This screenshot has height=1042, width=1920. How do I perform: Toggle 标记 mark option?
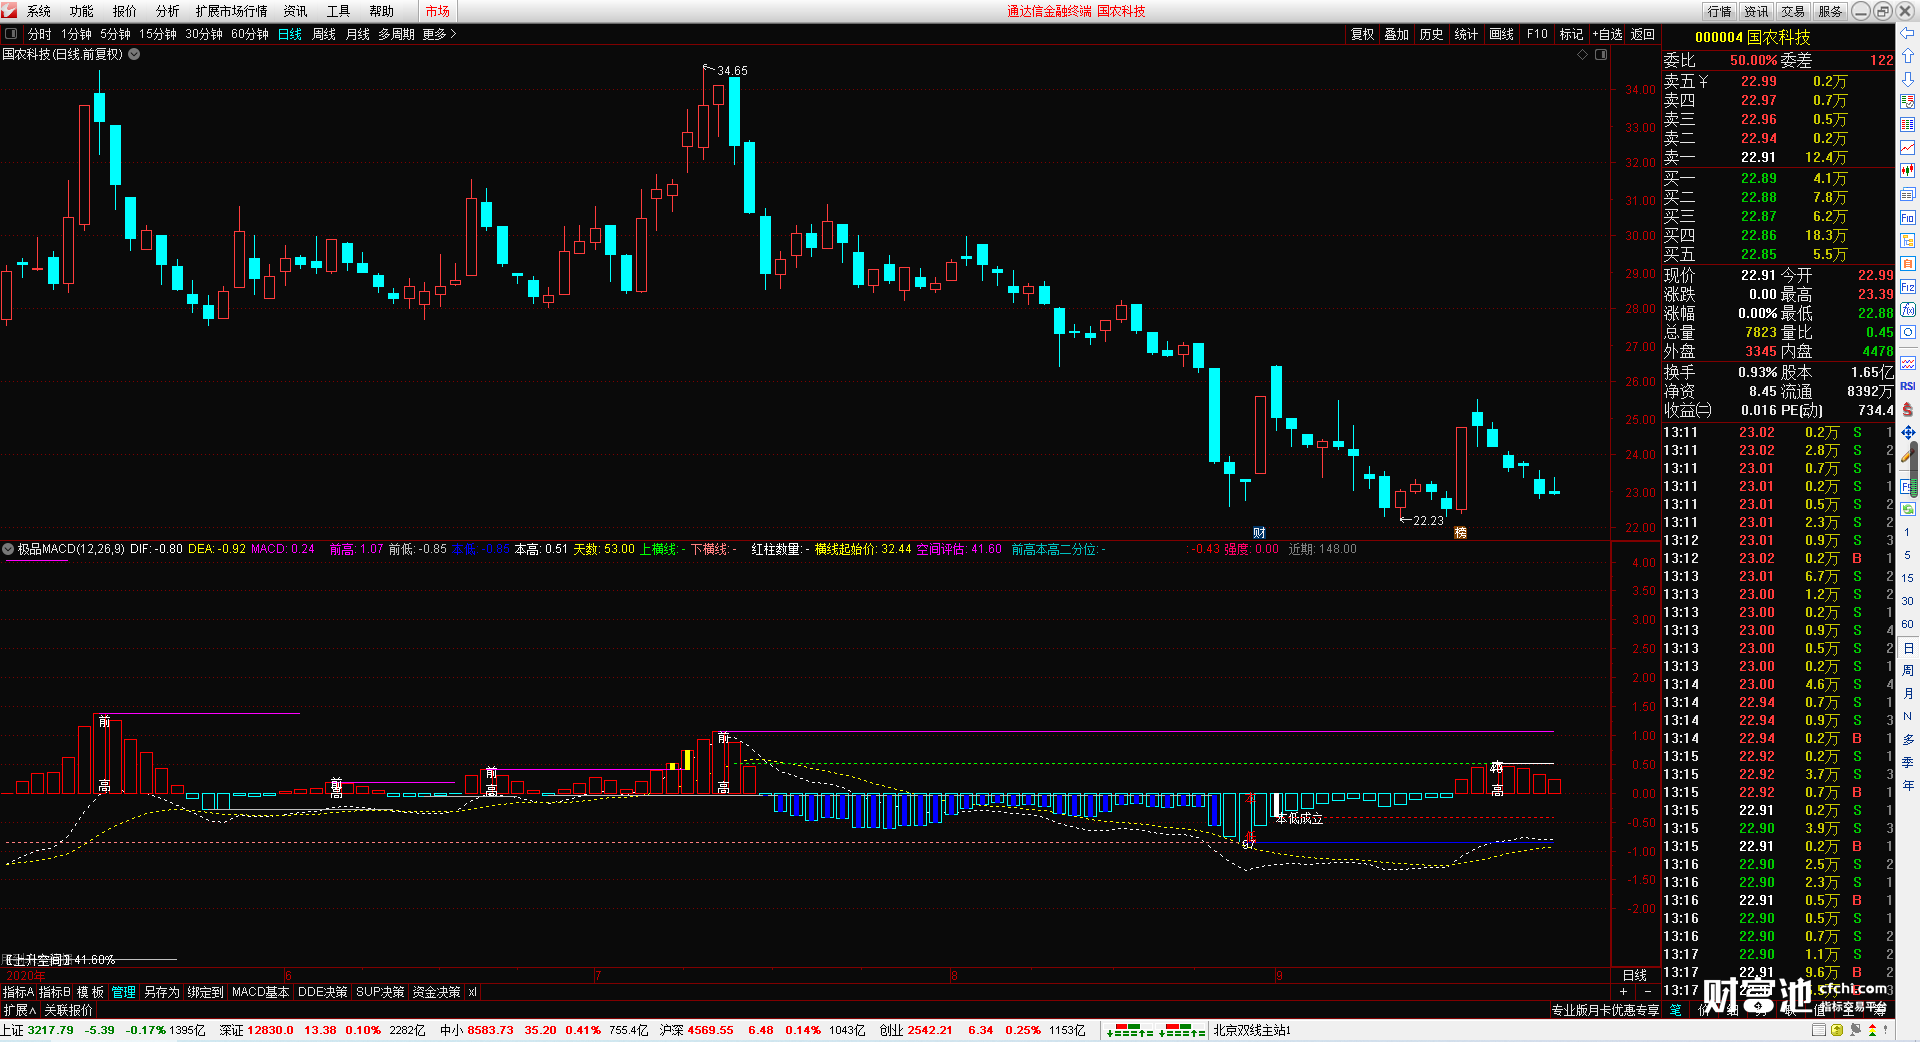pos(1571,34)
